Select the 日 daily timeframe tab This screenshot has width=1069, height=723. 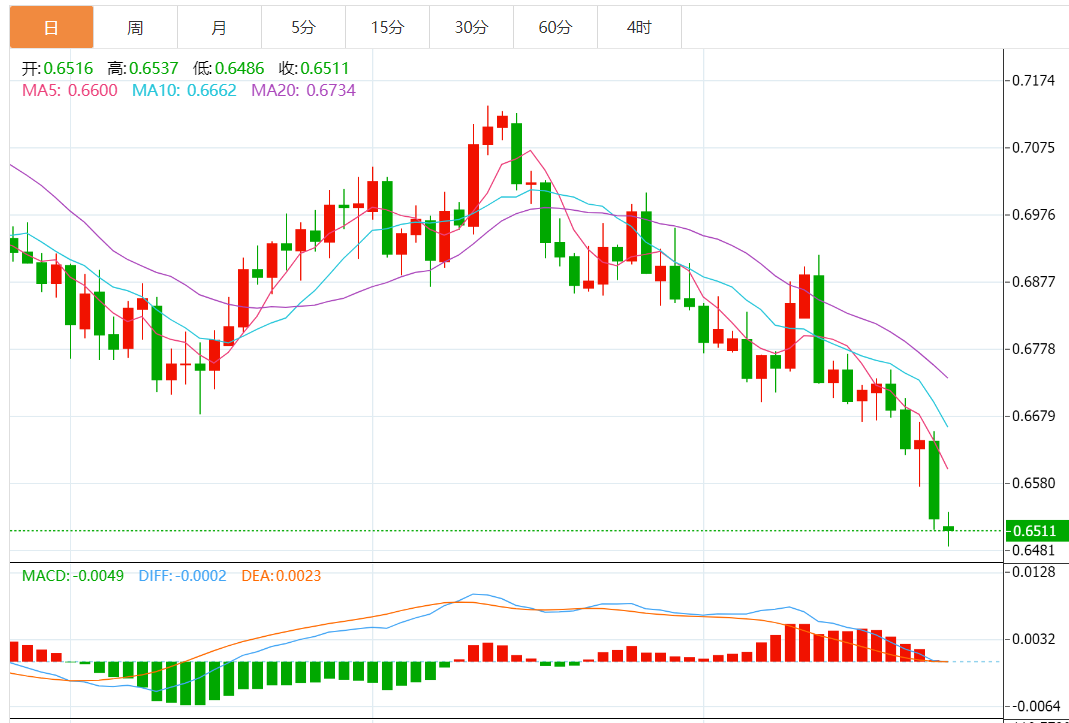[x=51, y=27]
